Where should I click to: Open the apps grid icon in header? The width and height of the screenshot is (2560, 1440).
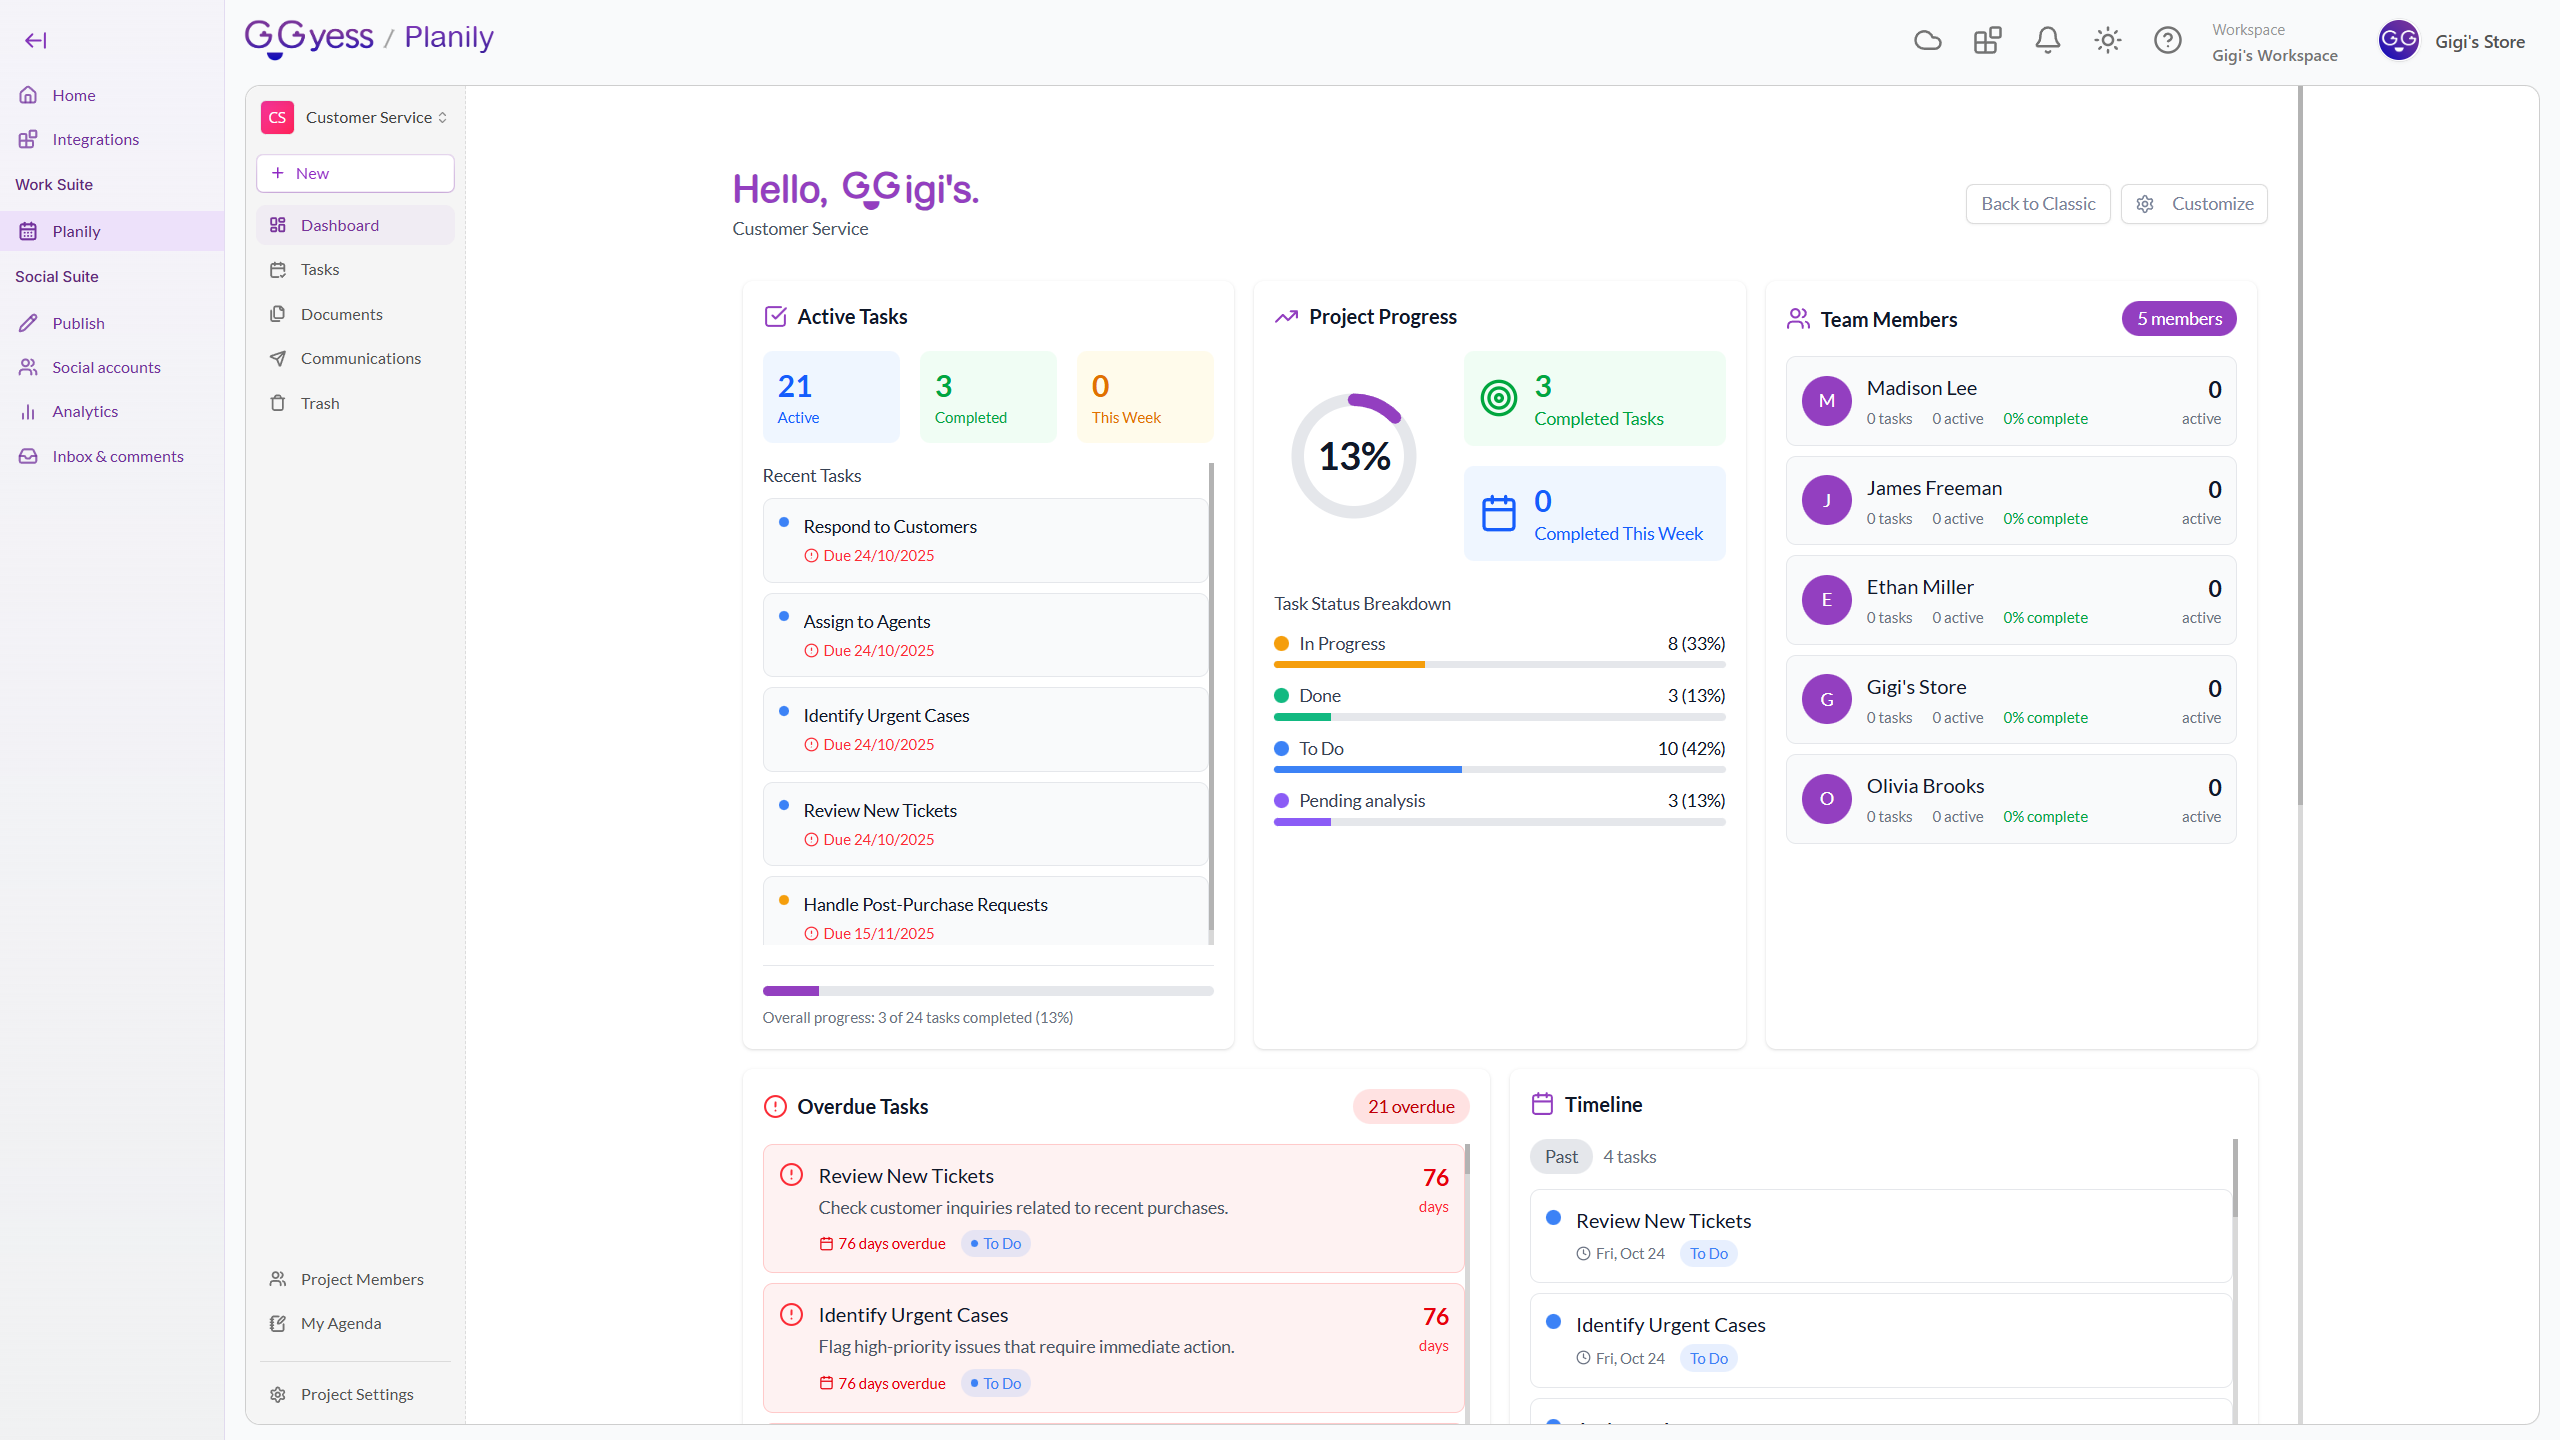1987,40
